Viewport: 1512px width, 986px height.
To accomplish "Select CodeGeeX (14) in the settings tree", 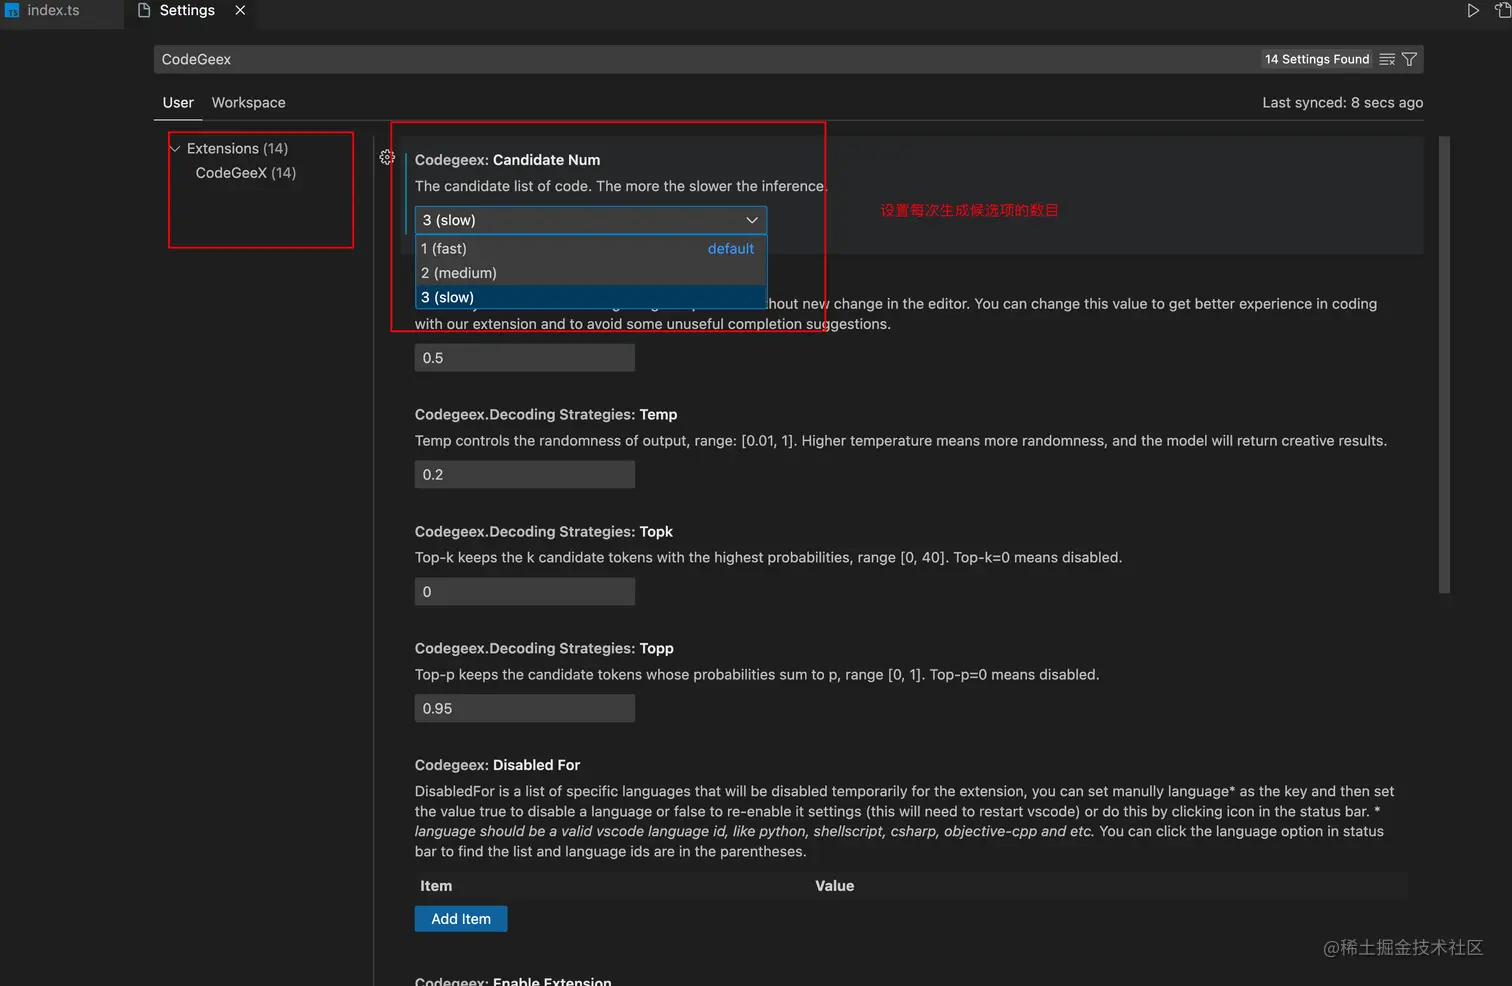I will tap(246, 173).
